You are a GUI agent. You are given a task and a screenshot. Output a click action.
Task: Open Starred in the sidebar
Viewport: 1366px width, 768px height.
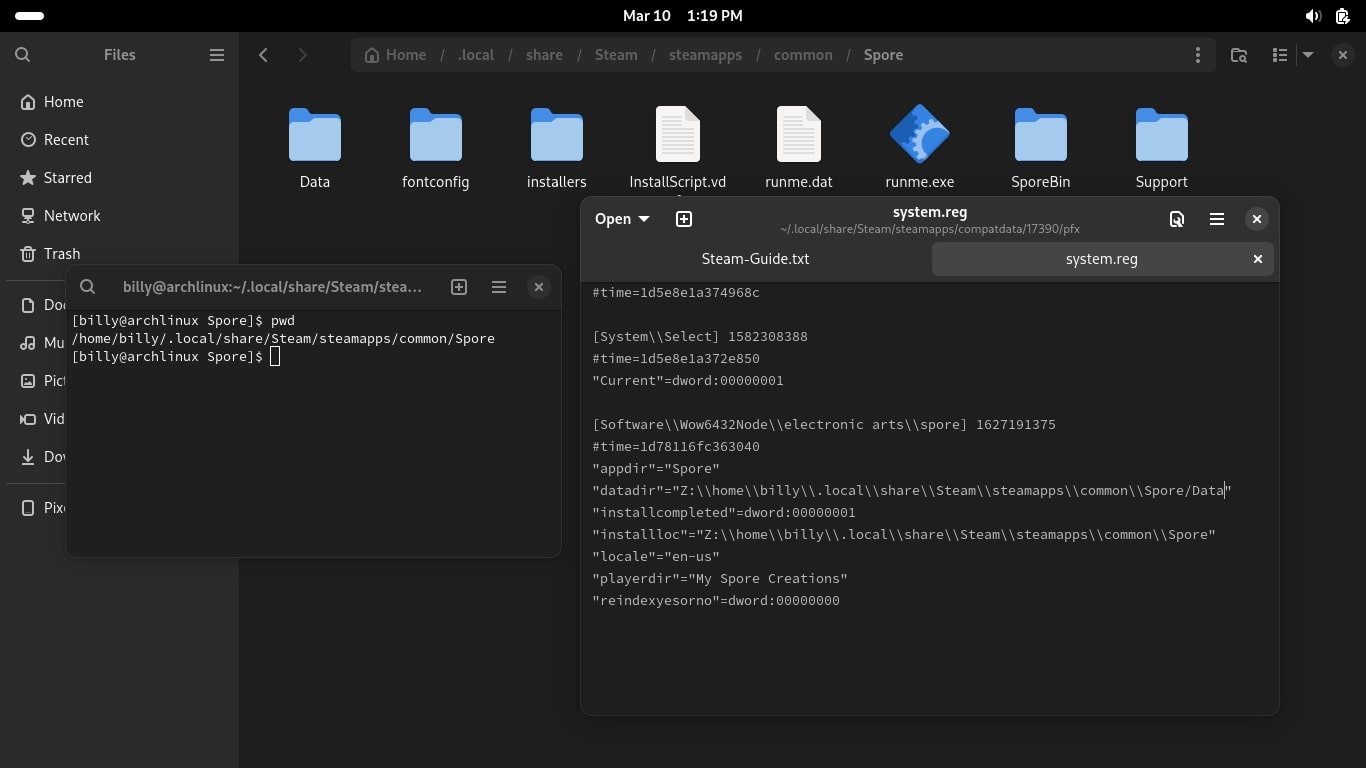(x=119, y=178)
